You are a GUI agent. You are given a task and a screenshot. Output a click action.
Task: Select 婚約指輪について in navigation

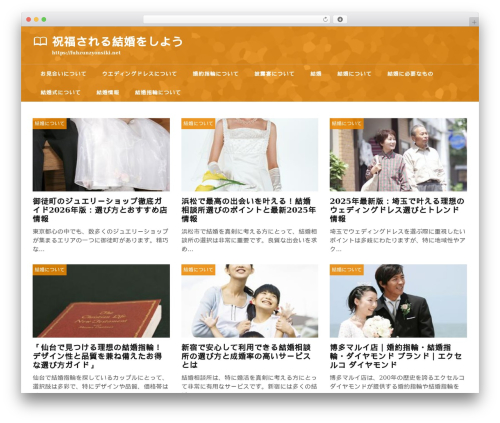coord(215,74)
